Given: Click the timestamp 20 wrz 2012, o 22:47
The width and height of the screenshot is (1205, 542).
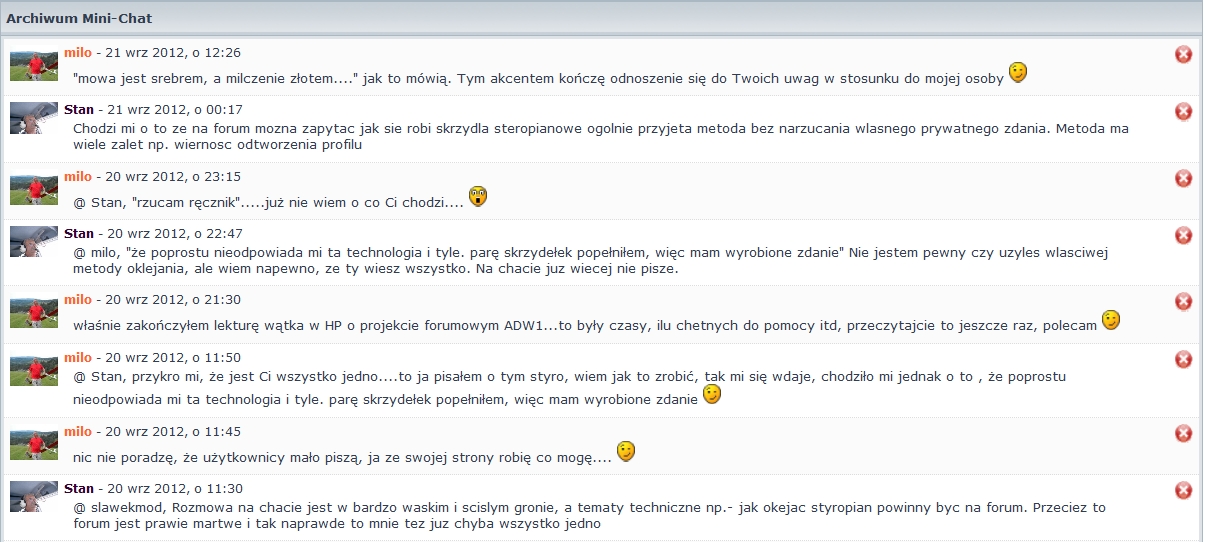Looking at the screenshot, I should pyautogui.click(x=176, y=233).
